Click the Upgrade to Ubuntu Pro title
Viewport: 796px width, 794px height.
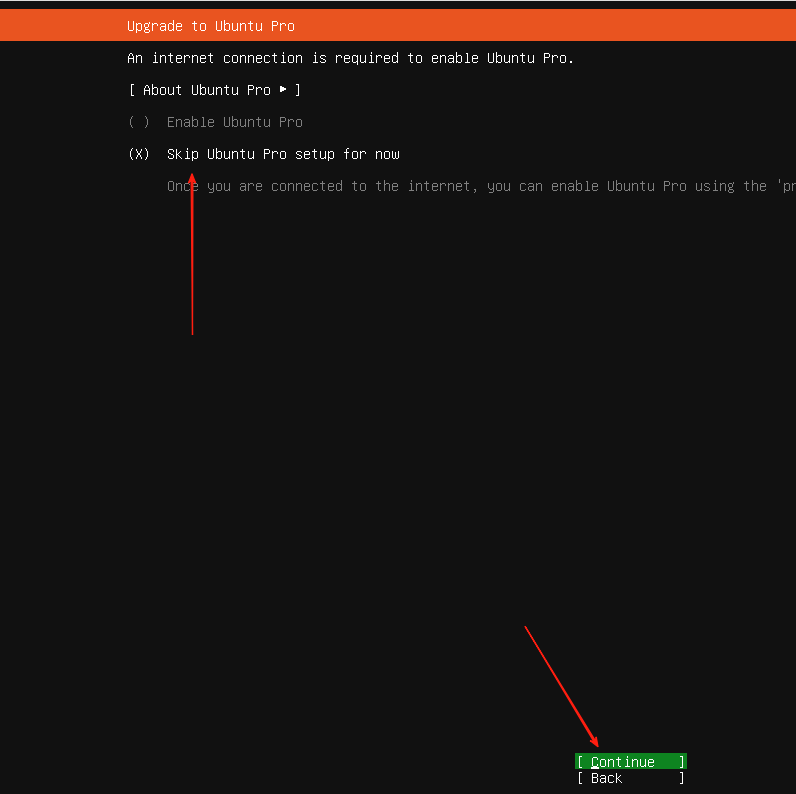(x=211, y=26)
